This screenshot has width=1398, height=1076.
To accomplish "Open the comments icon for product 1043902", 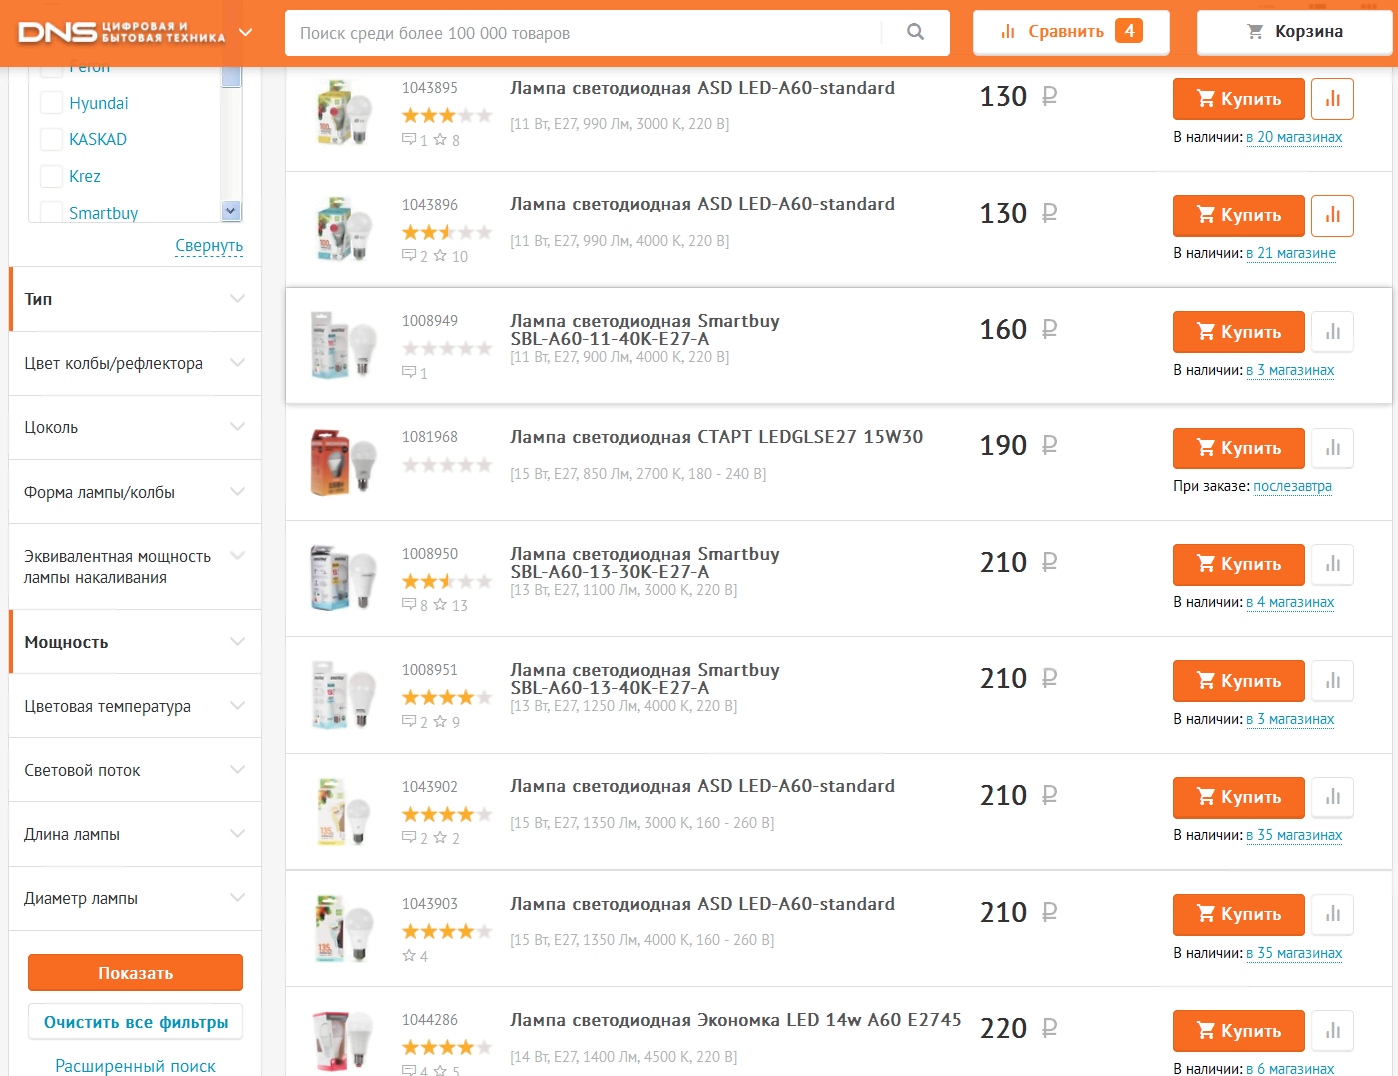I will pyautogui.click(x=409, y=838).
